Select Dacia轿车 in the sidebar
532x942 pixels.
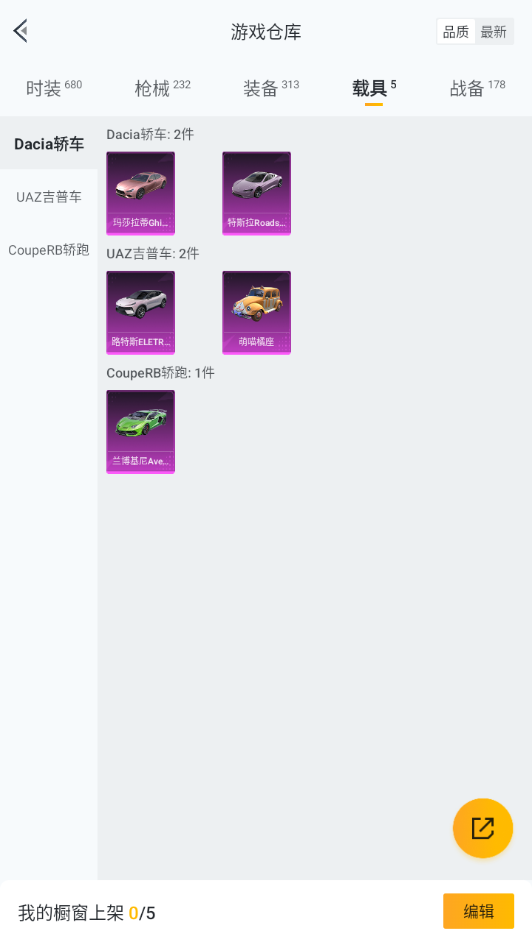click(x=49, y=144)
